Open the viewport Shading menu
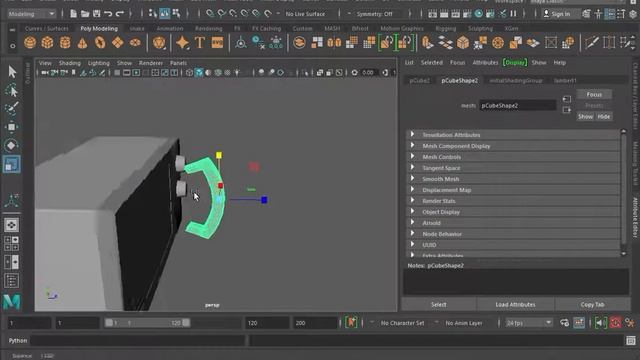Image resolution: width=640 pixels, height=360 pixels. click(x=70, y=63)
